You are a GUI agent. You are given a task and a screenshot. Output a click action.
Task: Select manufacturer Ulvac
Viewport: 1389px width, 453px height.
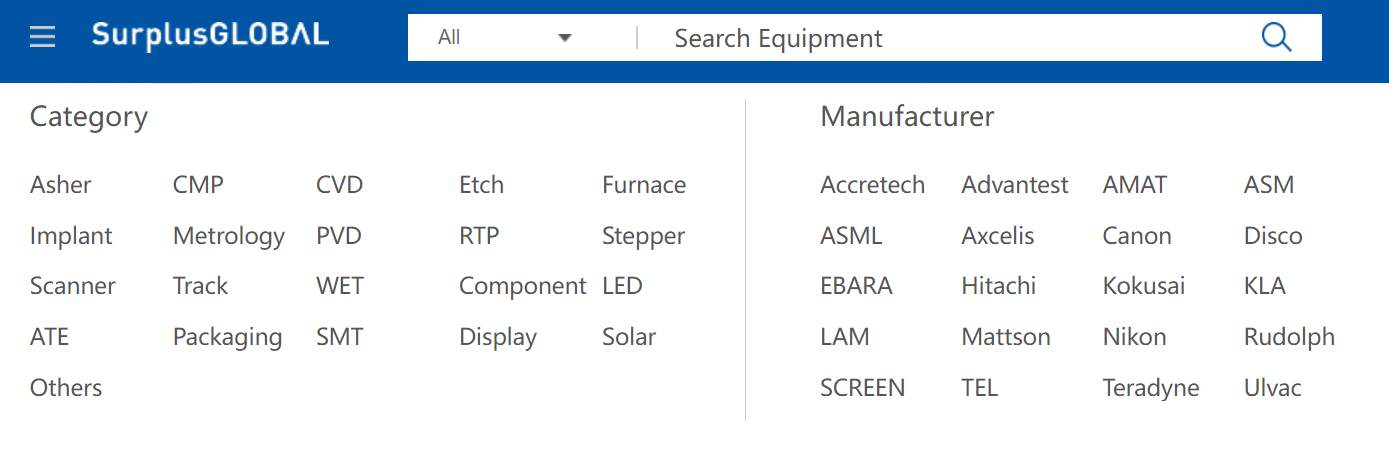coord(1273,388)
